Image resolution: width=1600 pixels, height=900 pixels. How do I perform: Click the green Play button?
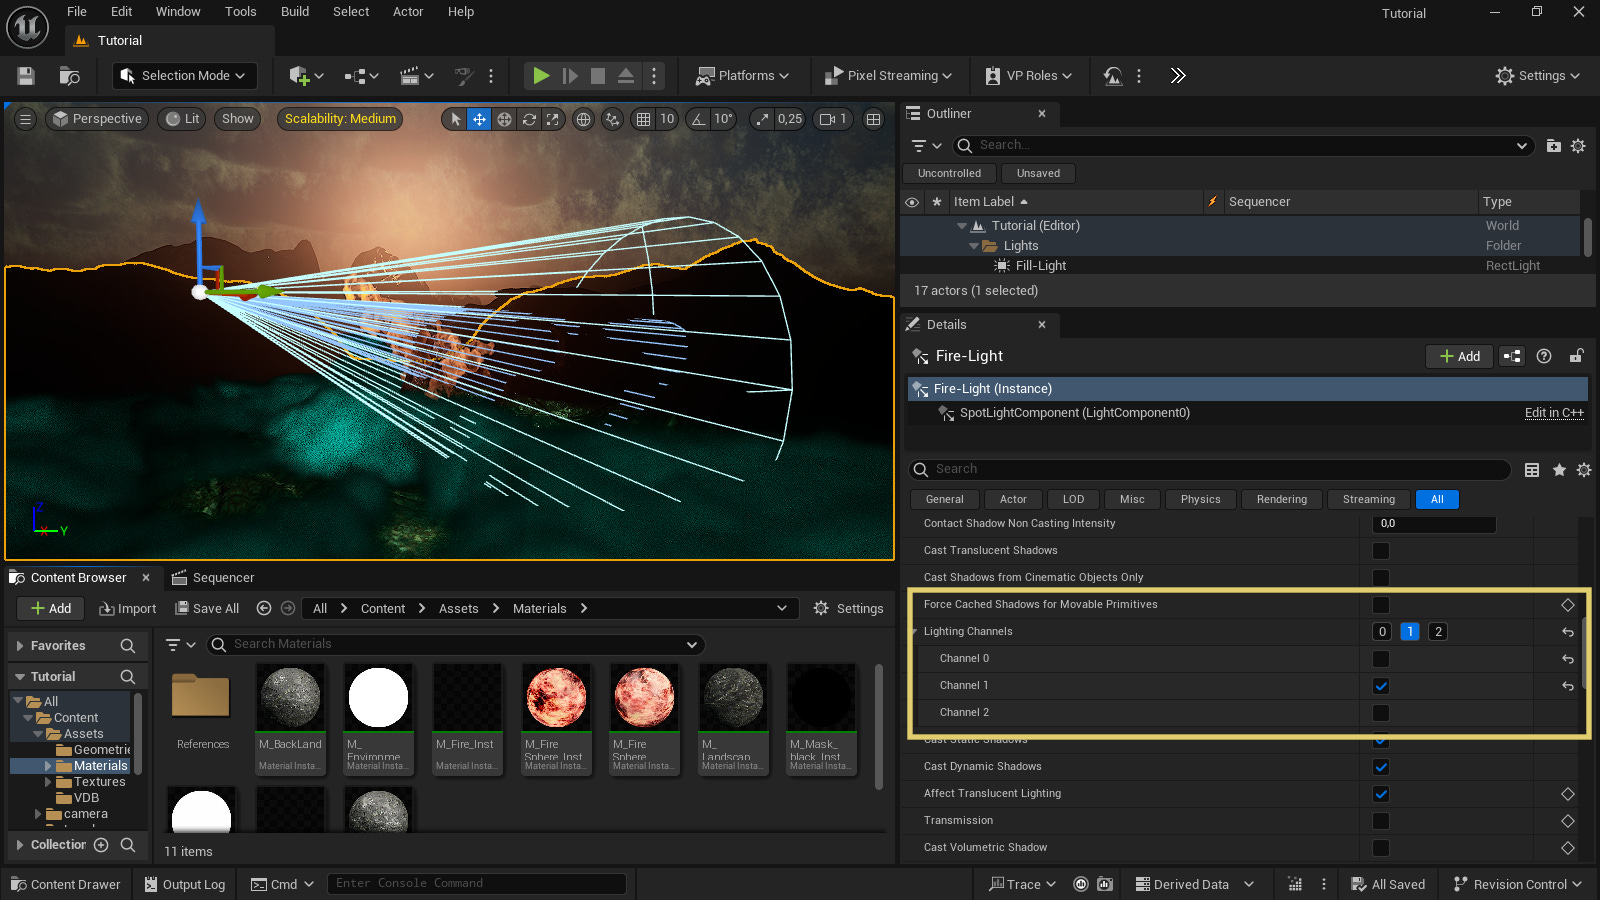pos(541,76)
